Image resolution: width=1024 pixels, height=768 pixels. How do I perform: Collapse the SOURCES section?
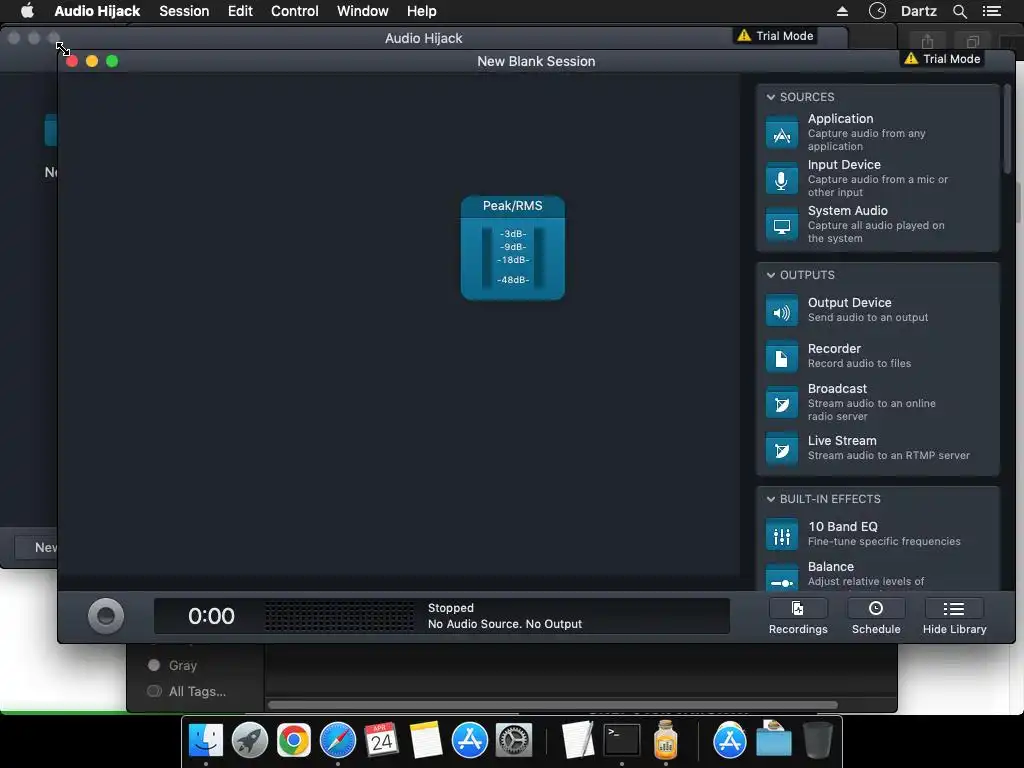point(771,97)
